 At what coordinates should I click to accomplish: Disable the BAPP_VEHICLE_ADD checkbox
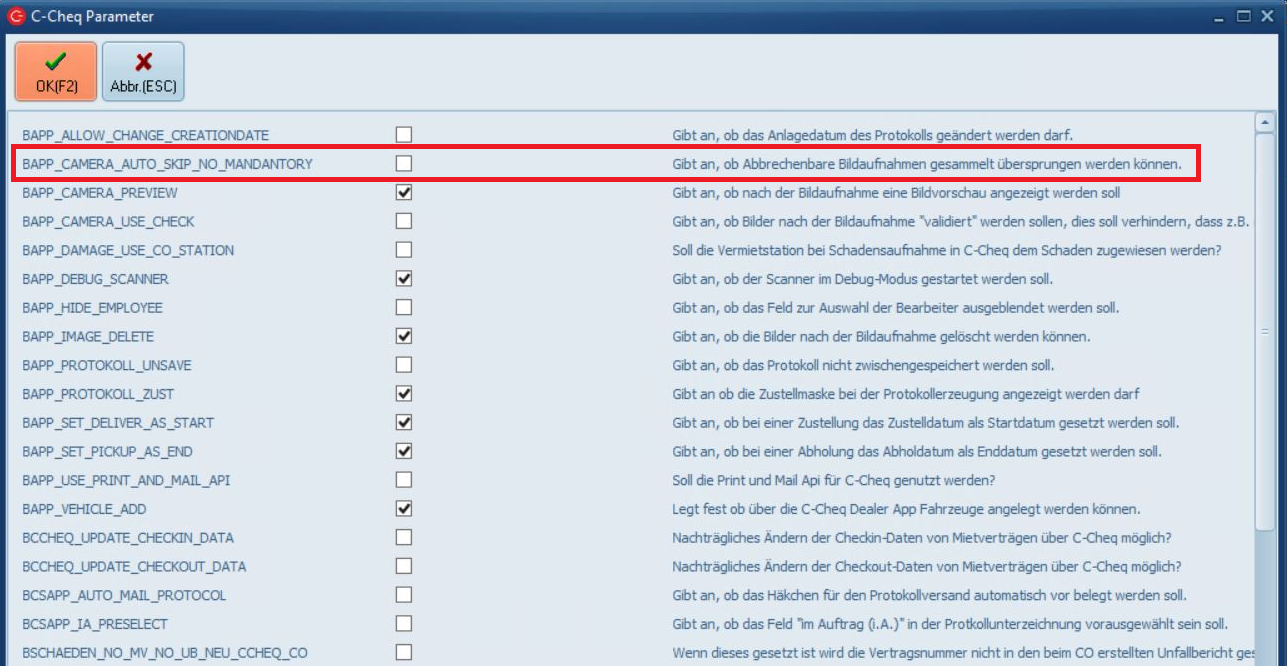[x=404, y=509]
